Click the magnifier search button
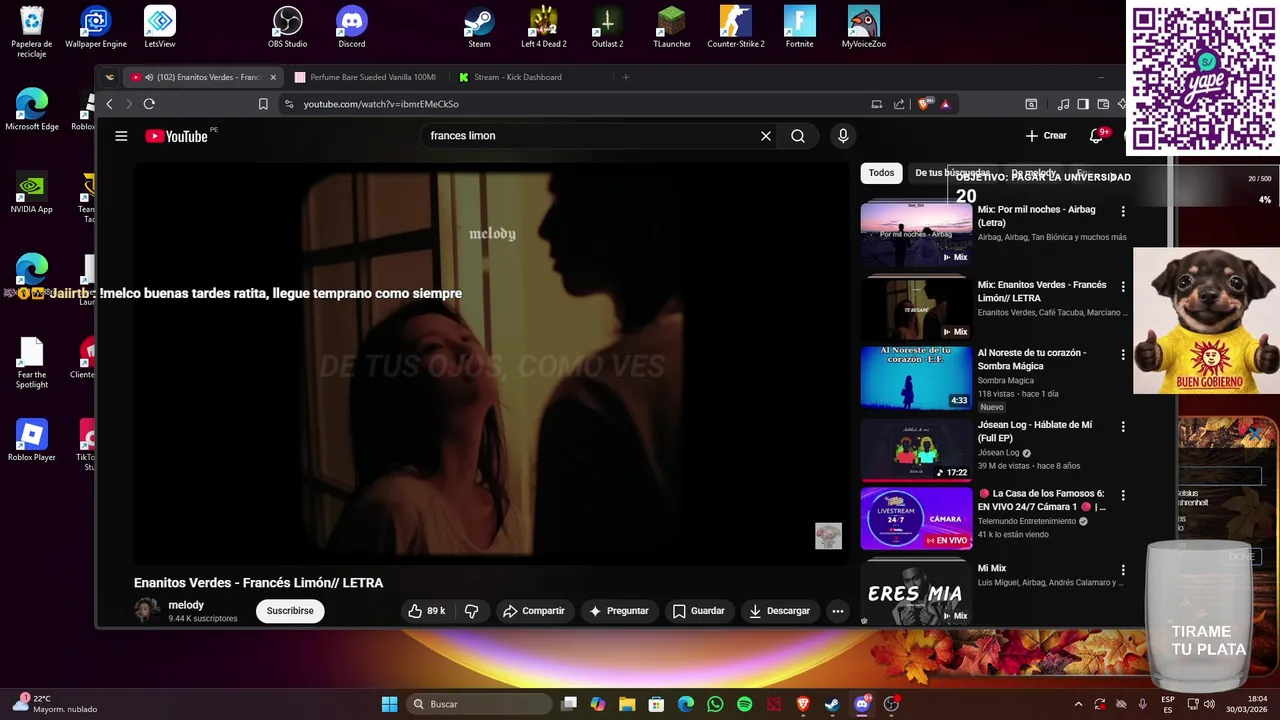Image resolution: width=1280 pixels, height=720 pixels. coord(798,136)
